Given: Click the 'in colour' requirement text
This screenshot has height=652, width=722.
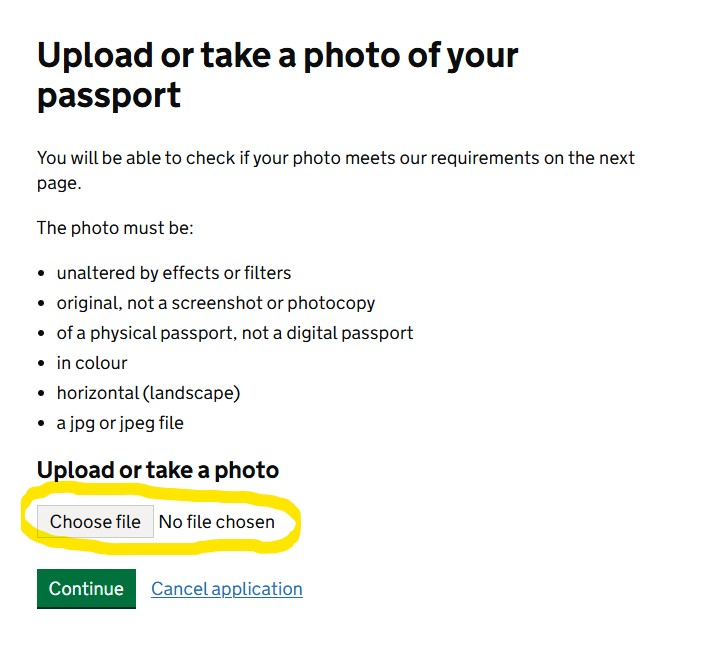Looking at the screenshot, I should click(92, 363).
